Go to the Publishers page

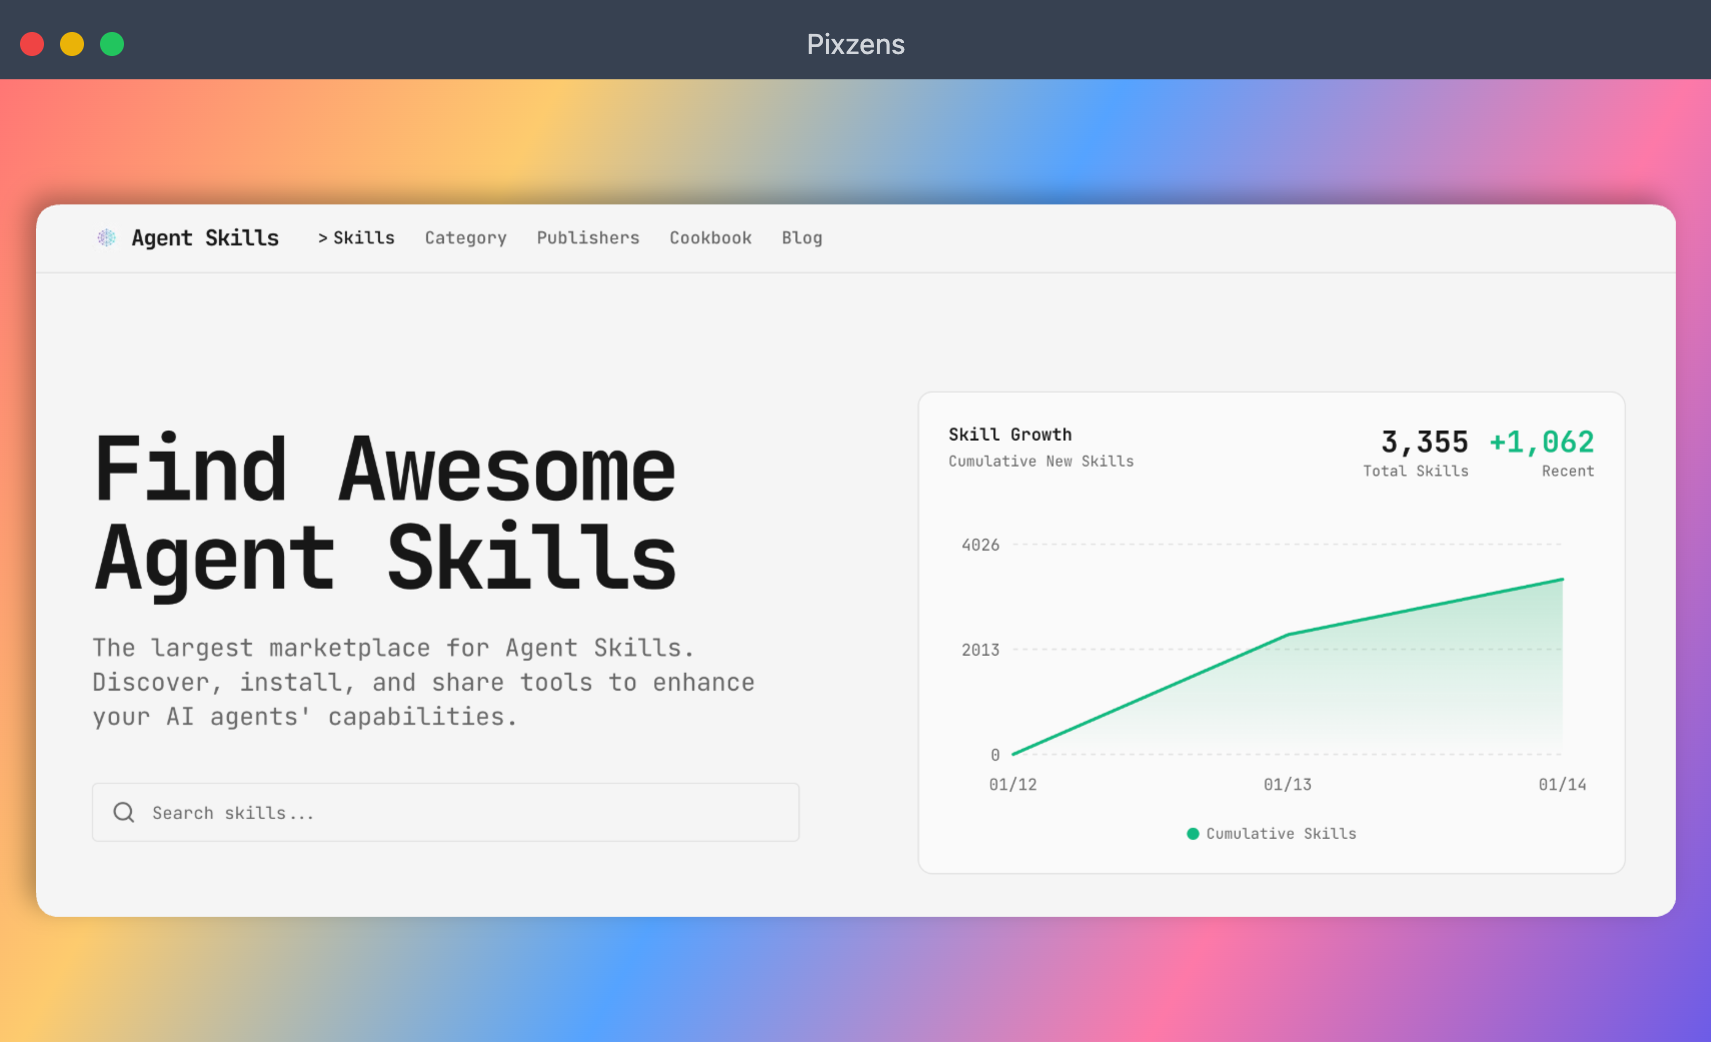588,238
